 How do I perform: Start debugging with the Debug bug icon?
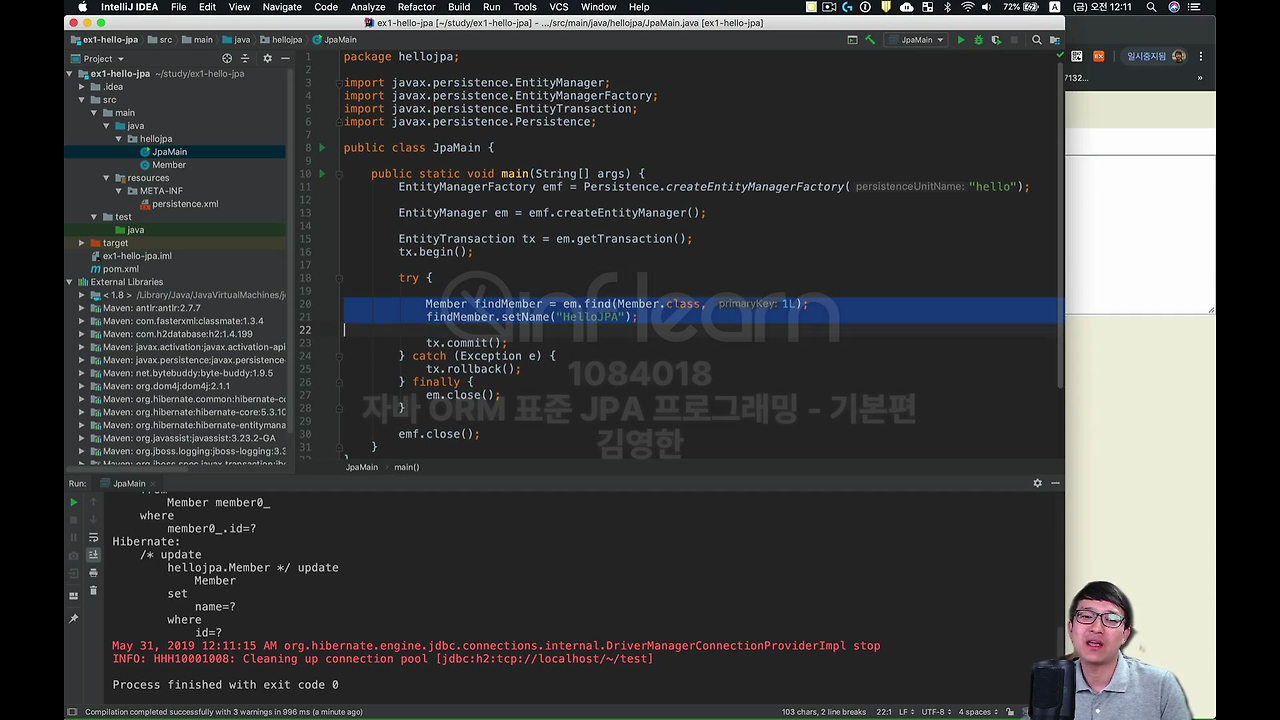point(979,40)
